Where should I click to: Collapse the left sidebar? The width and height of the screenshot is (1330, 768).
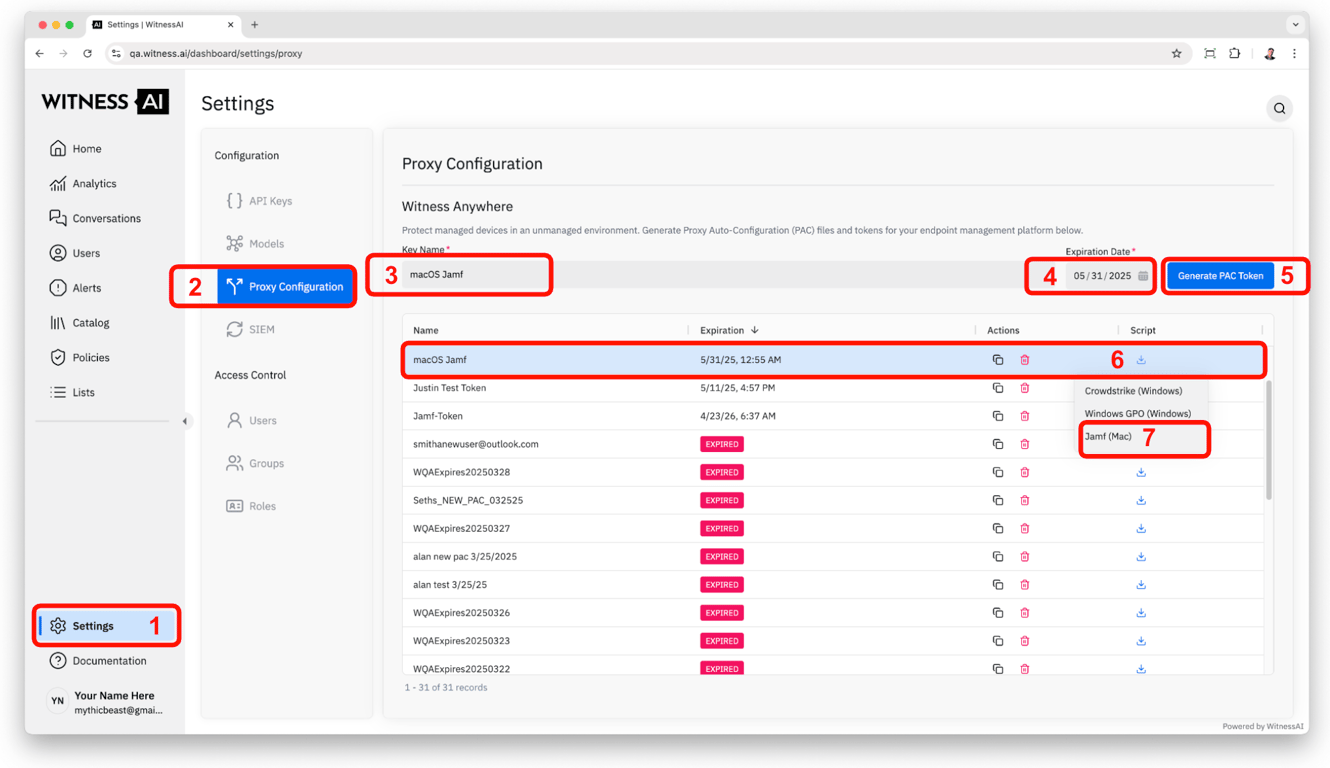(x=185, y=421)
